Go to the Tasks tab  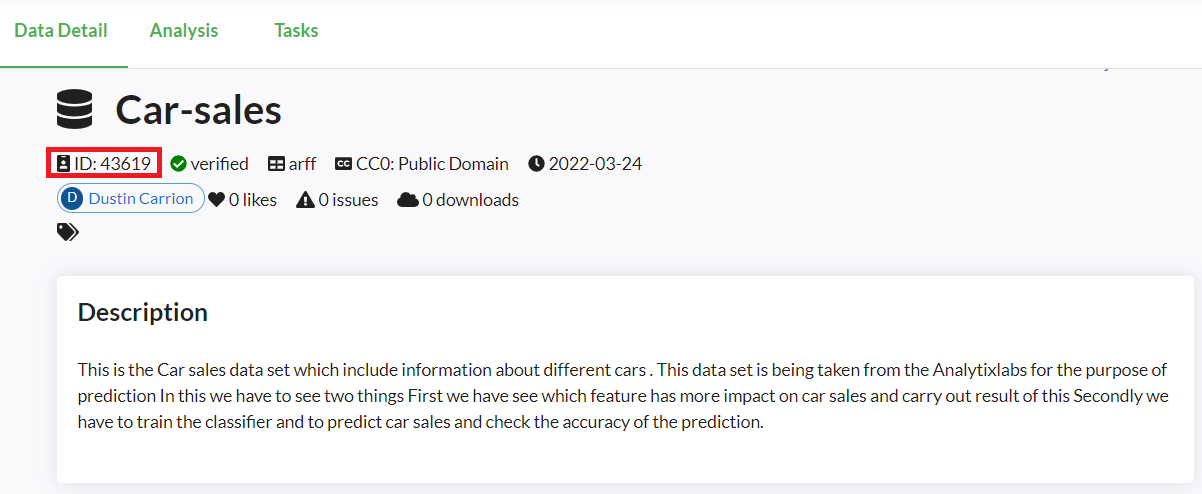click(x=296, y=31)
